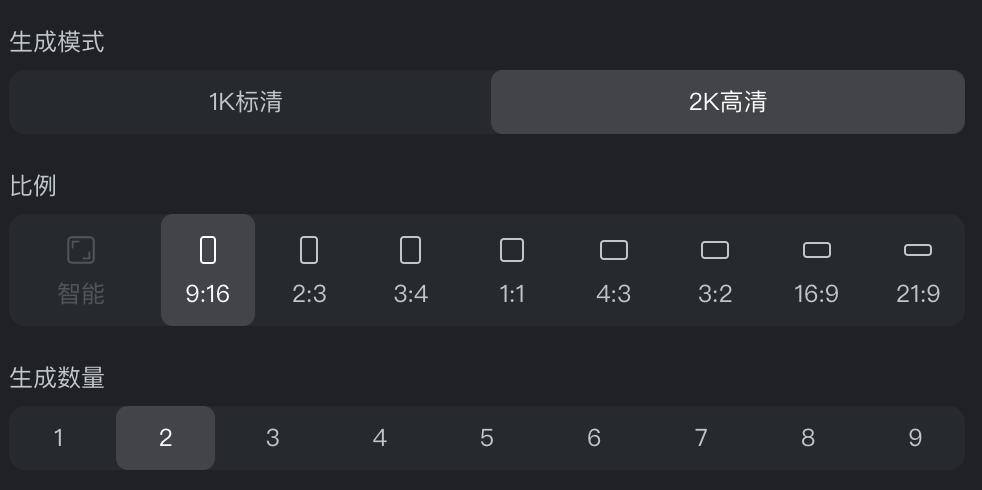
Task: Choose the 21:9 ultrawide ratio icon
Action: [917, 250]
